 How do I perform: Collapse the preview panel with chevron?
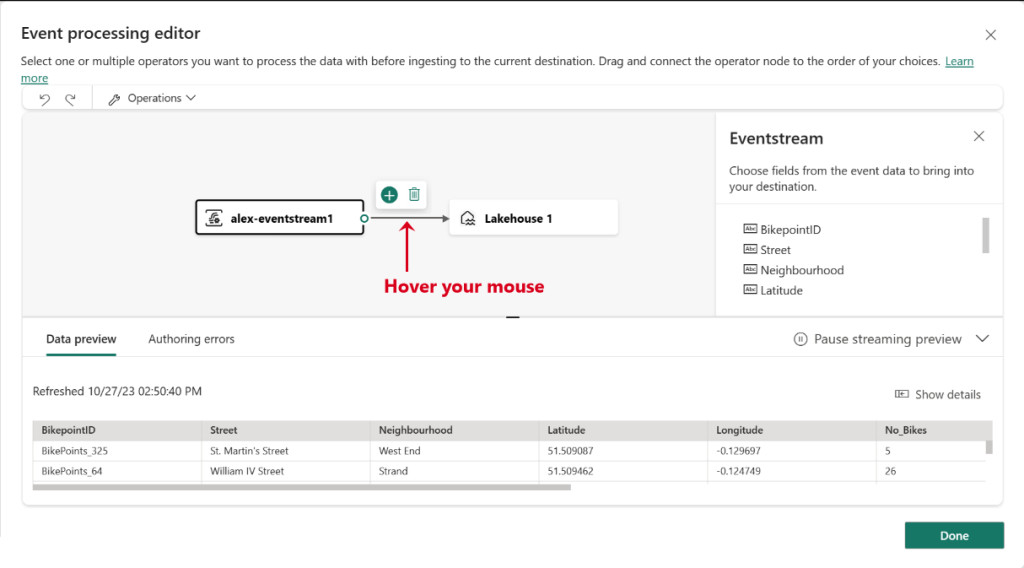click(x=982, y=339)
